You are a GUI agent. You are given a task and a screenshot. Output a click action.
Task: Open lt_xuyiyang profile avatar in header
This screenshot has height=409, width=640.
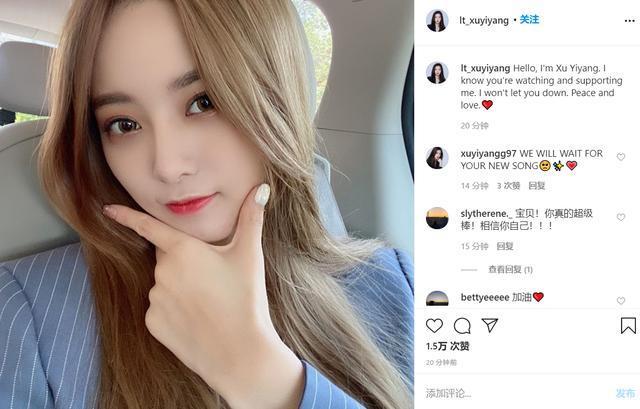point(437,20)
